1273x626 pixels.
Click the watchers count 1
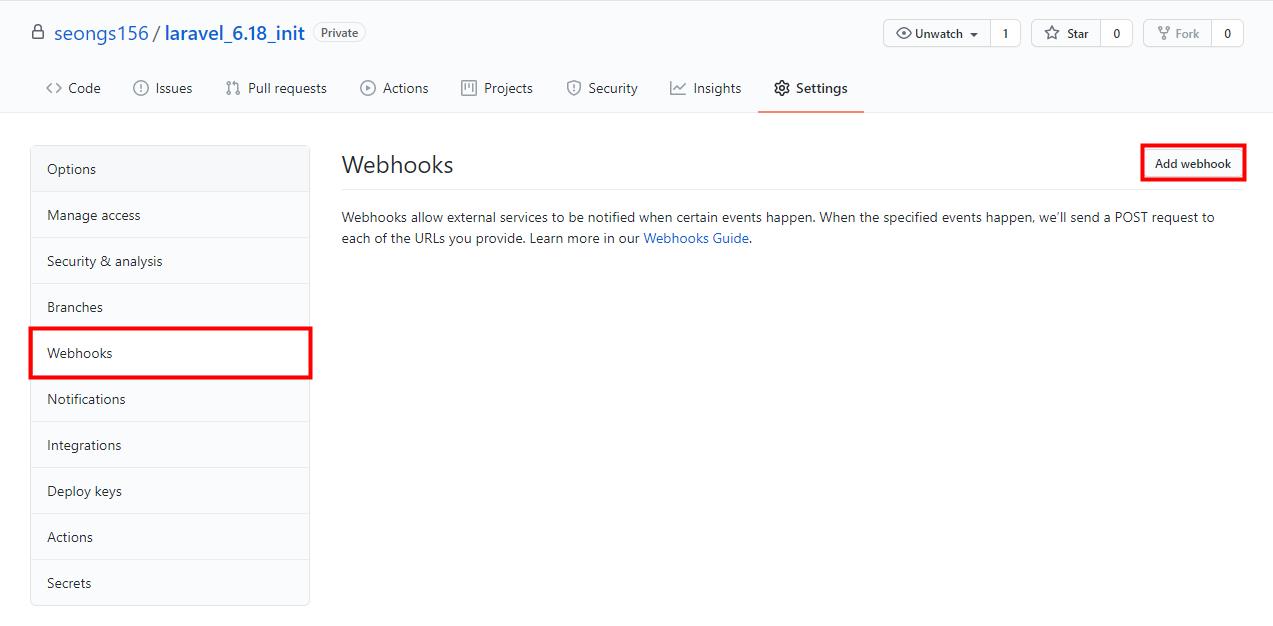(x=1005, y=33)
